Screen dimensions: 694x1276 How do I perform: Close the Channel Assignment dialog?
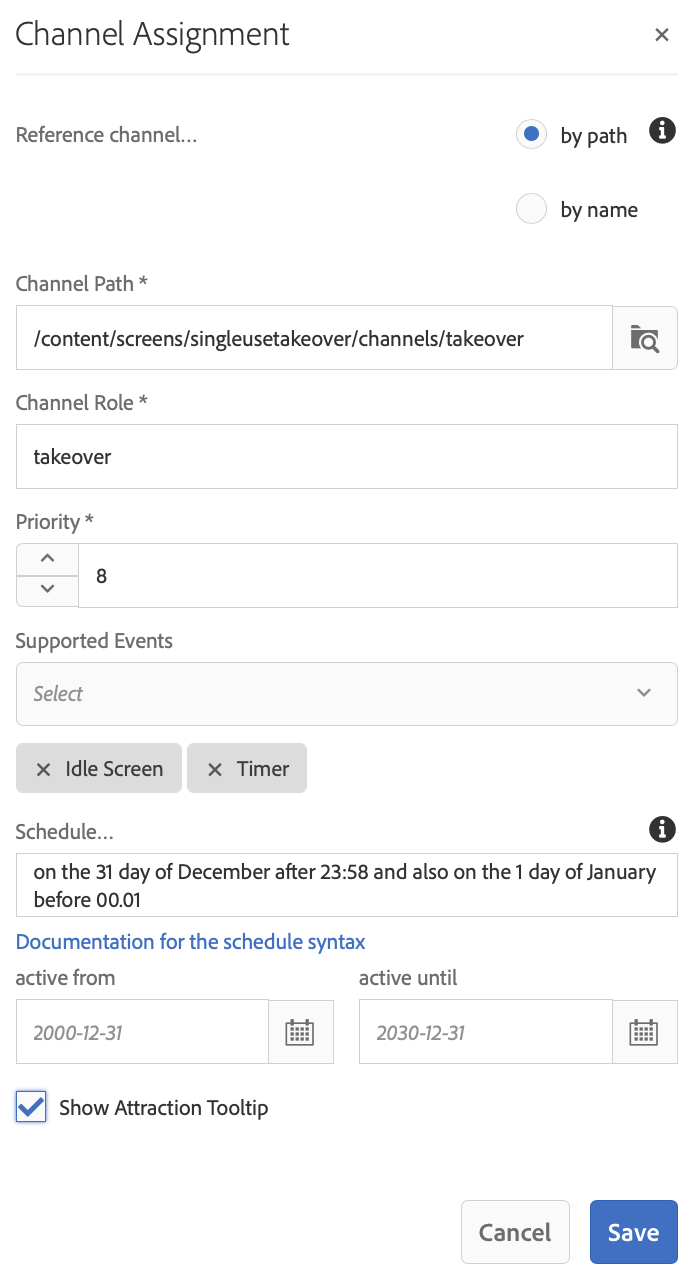pyautogui.click(x=661, y=35)
